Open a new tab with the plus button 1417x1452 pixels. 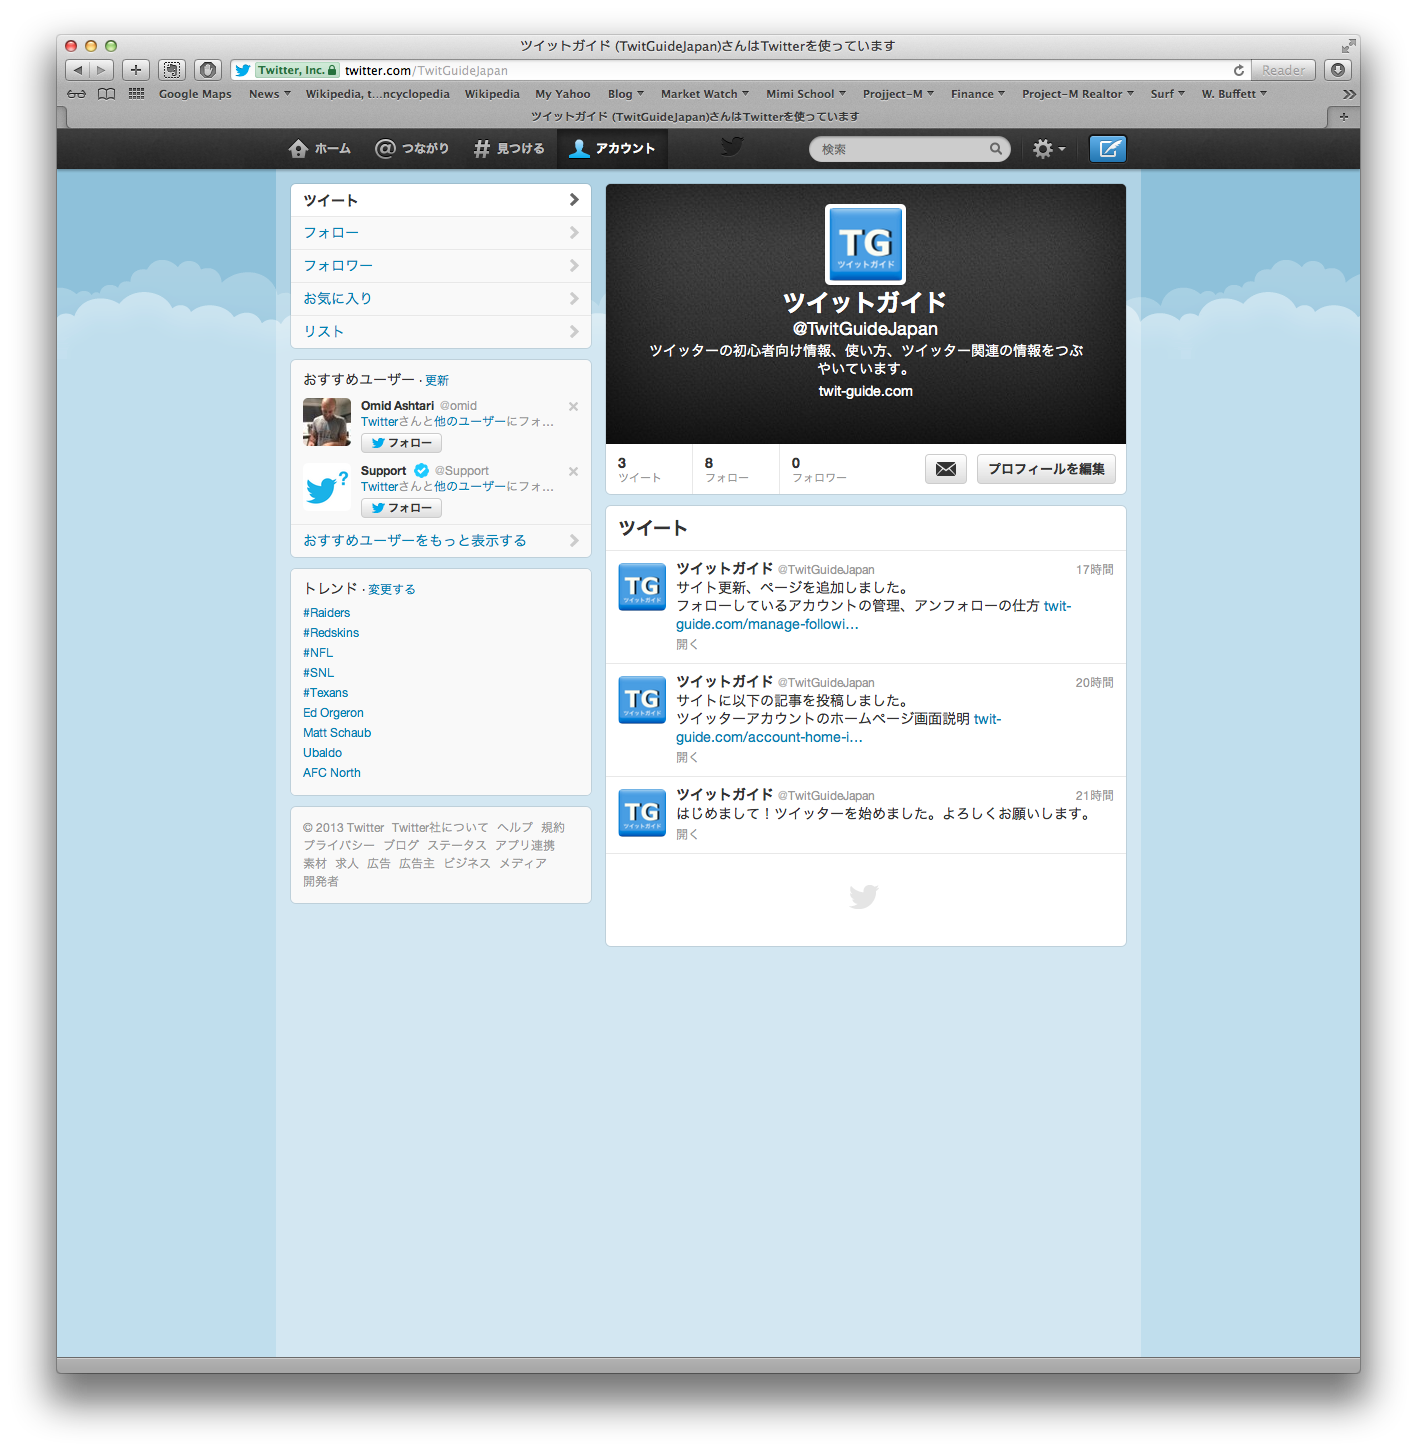(1343, 116)
